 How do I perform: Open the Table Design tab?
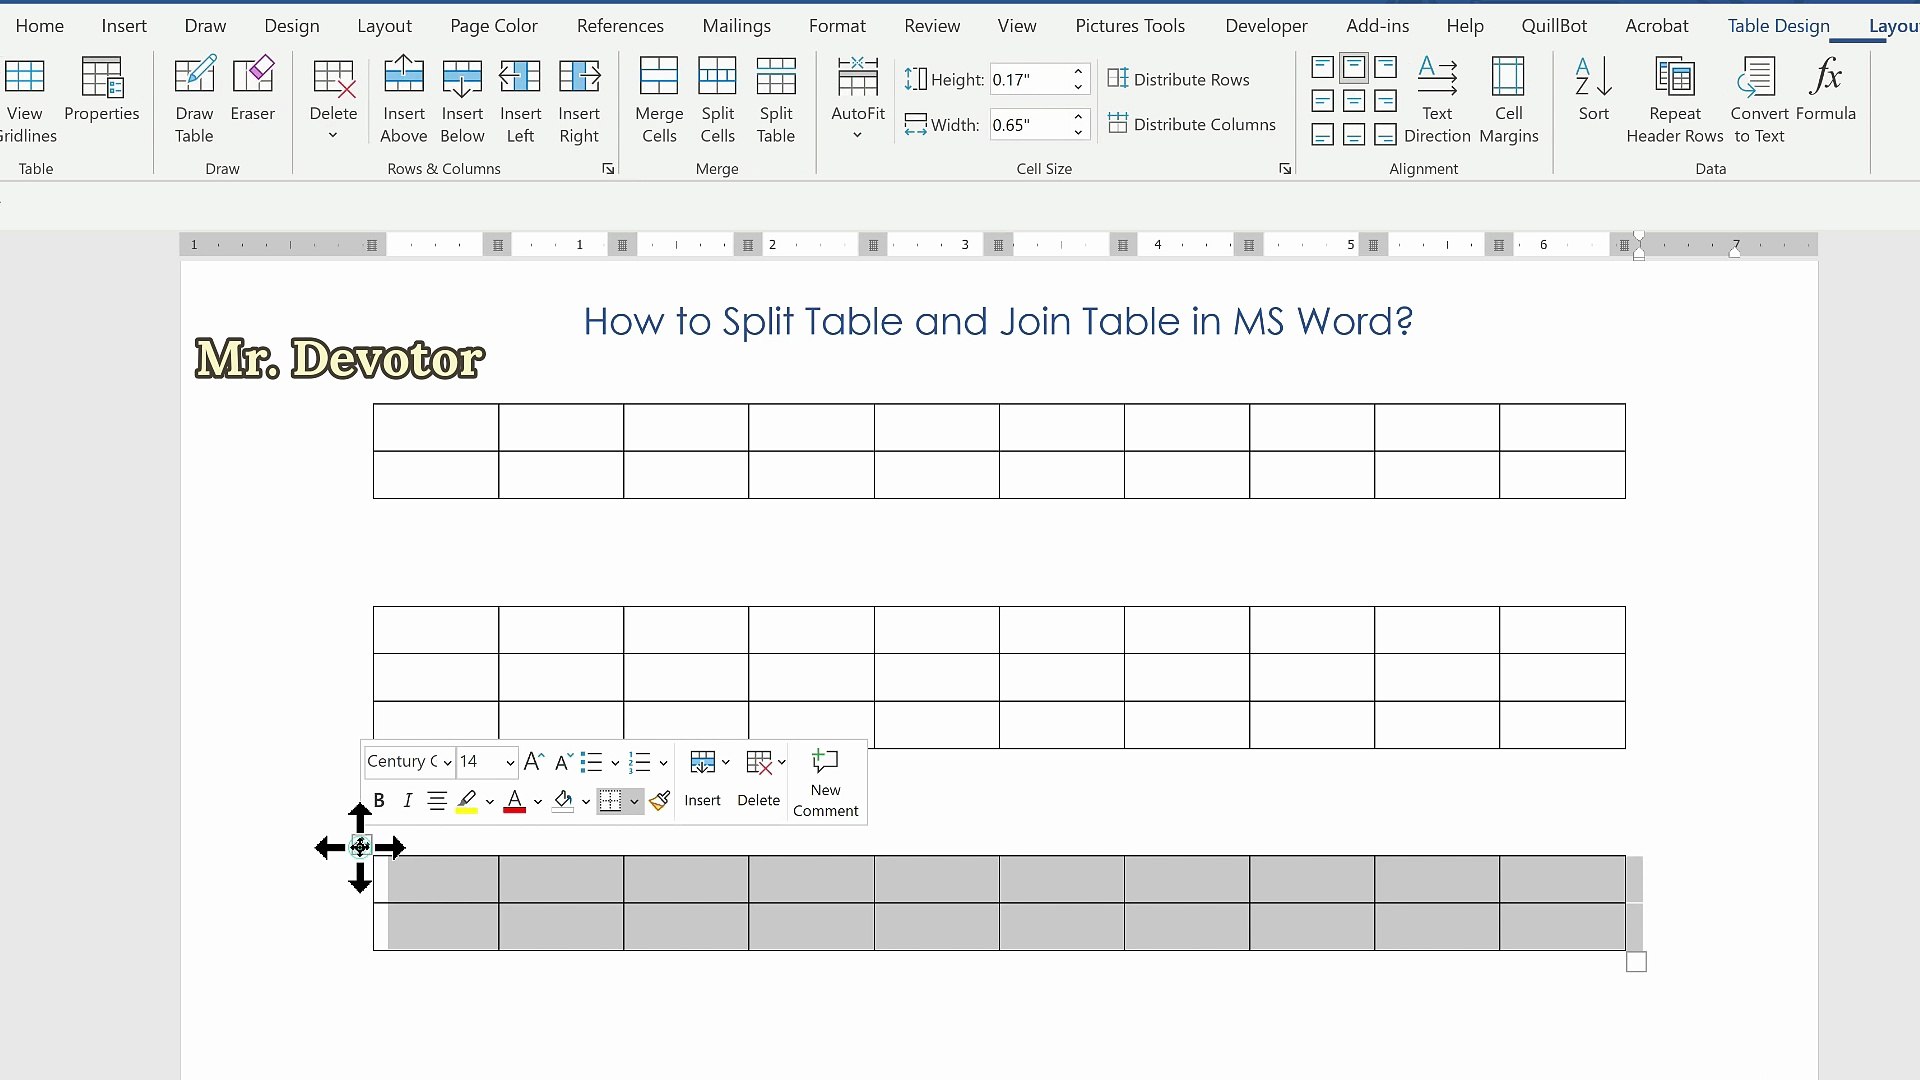pyautogui.click(x=1778, y=26)
